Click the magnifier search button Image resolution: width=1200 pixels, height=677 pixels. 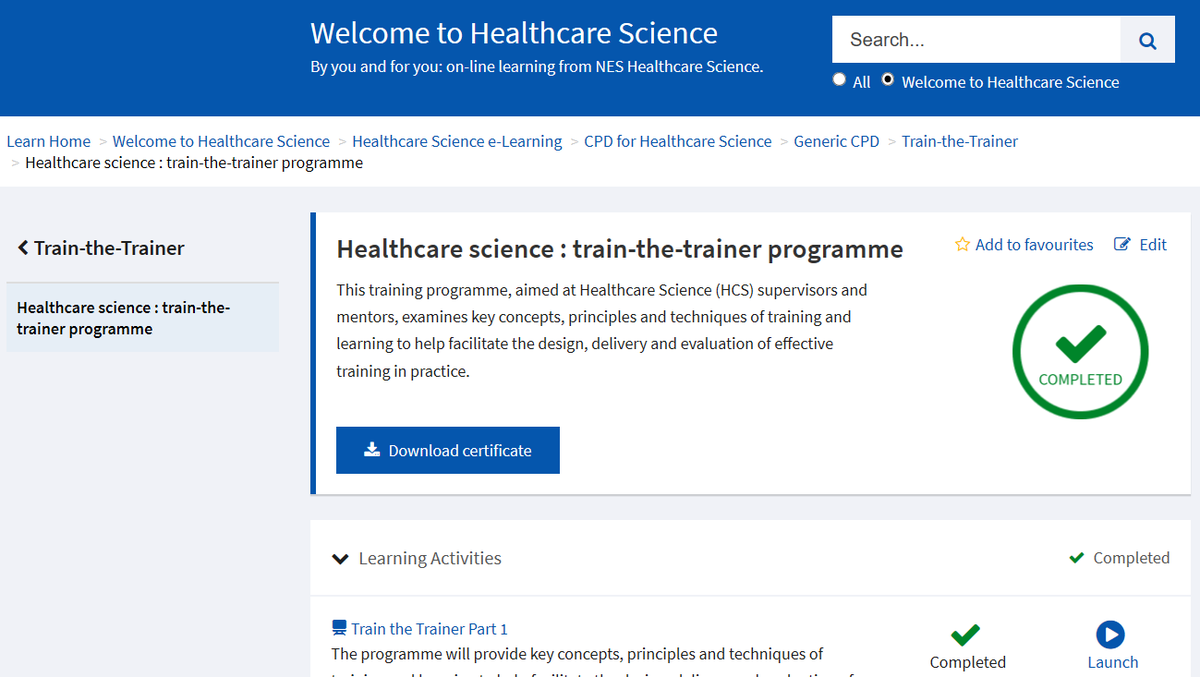click(x=1148, y=41)
